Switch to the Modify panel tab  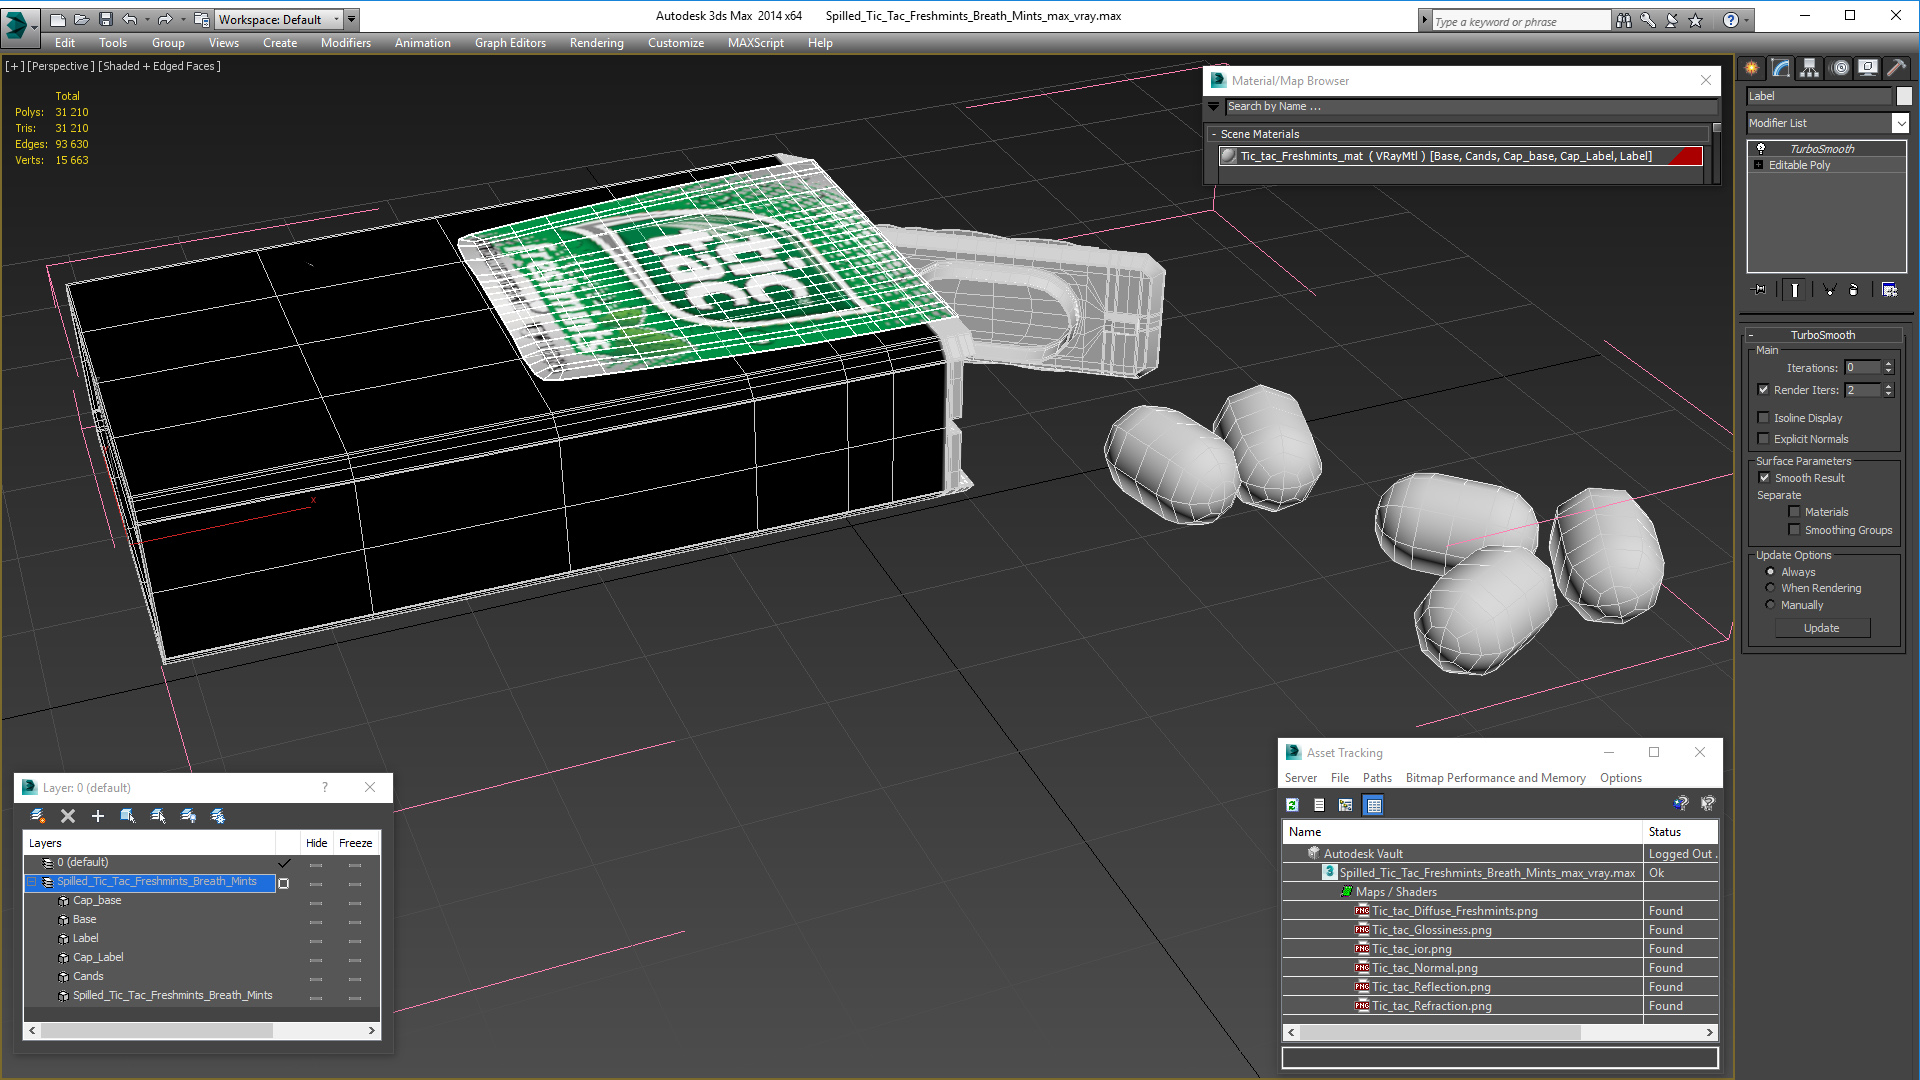(x=1781, y=68)
